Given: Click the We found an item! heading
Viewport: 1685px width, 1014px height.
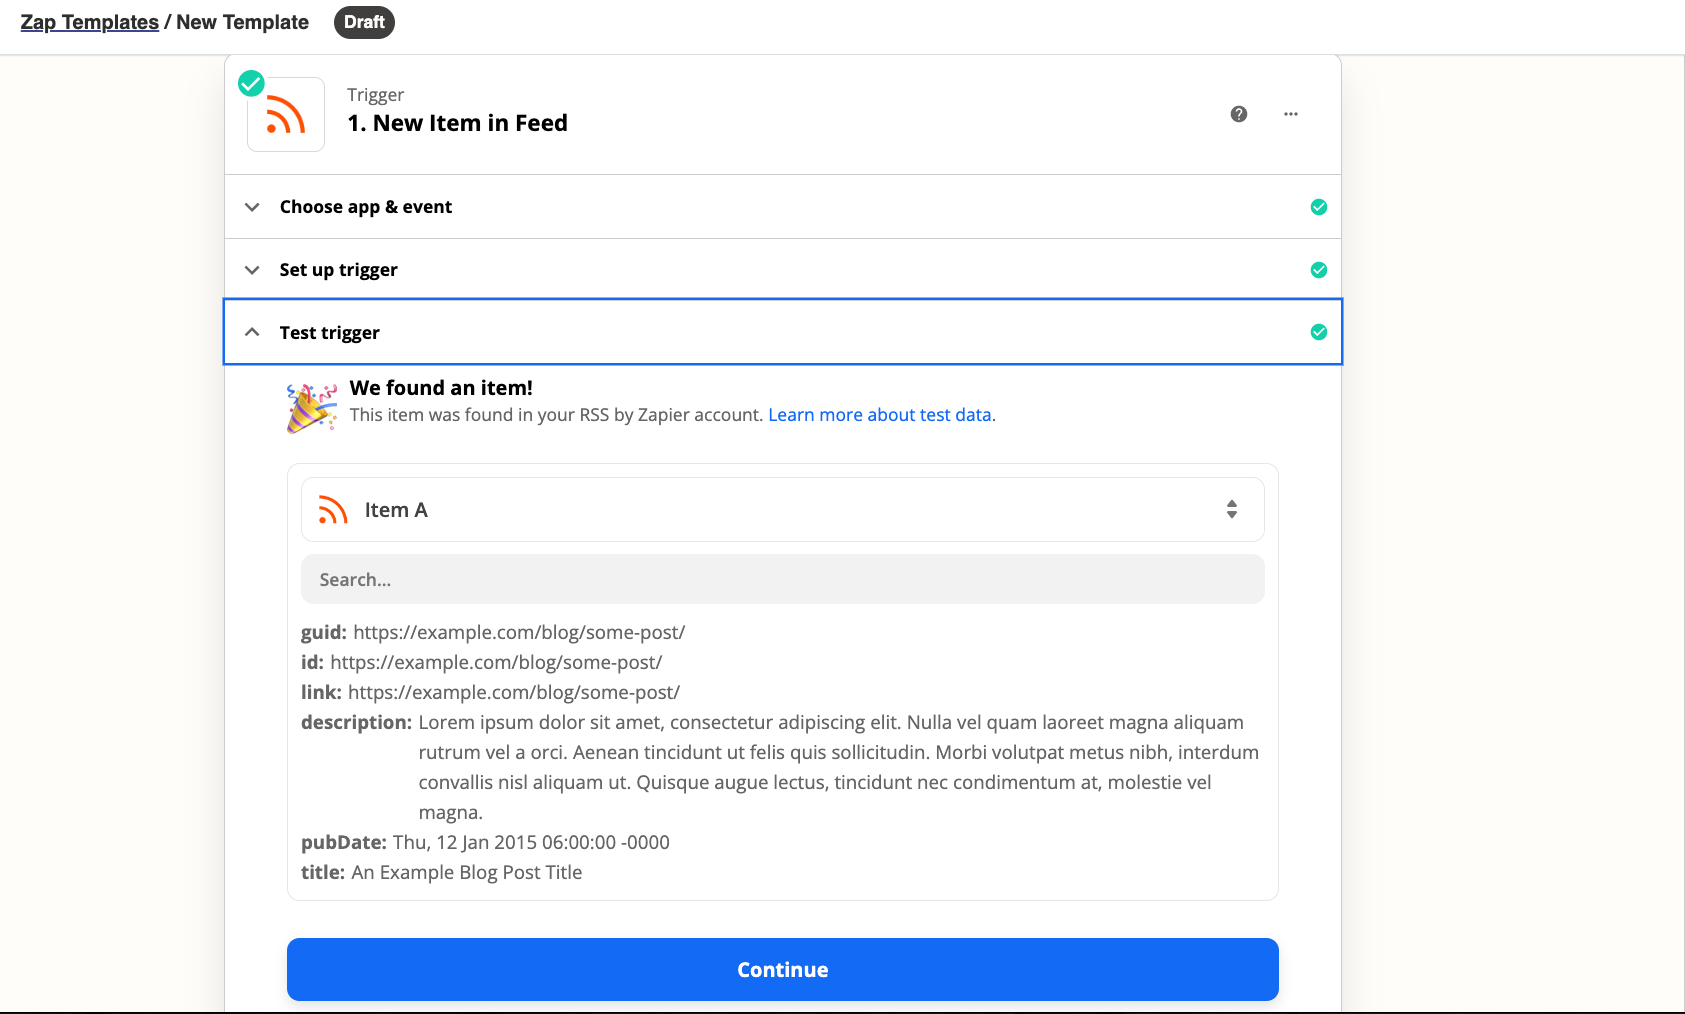Looking at the screenshot, I should (441, 388).
